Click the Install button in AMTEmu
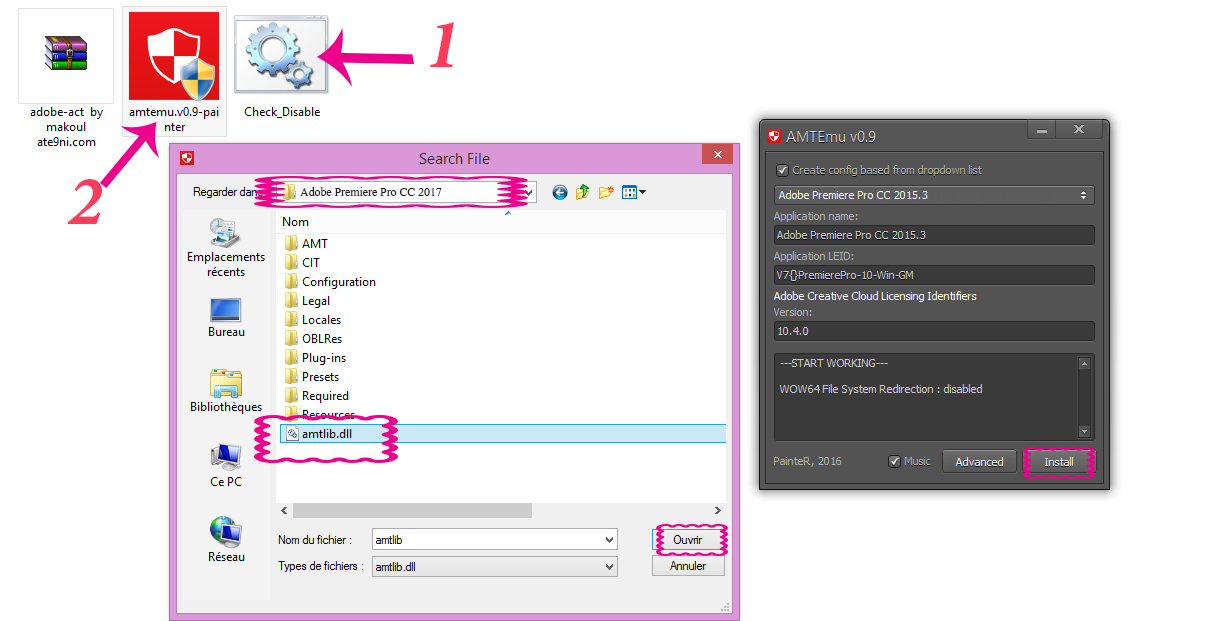Viewport: 1205px width, 621px height. [x=1059, y=462]
